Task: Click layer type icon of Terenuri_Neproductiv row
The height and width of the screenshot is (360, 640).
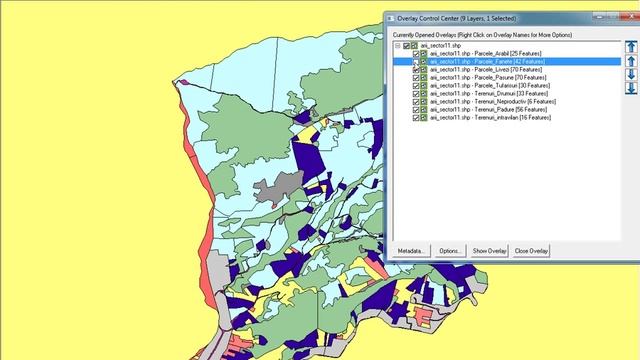Action: (x=424, y=102)
